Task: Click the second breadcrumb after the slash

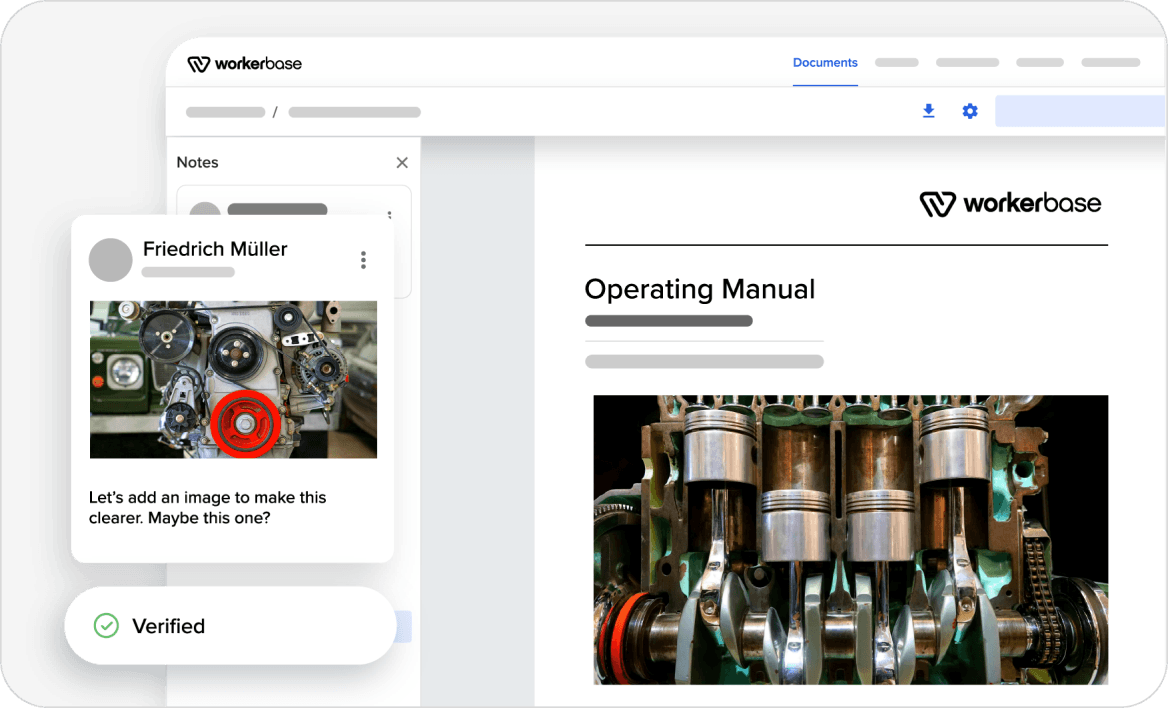Action: point(354,112)
